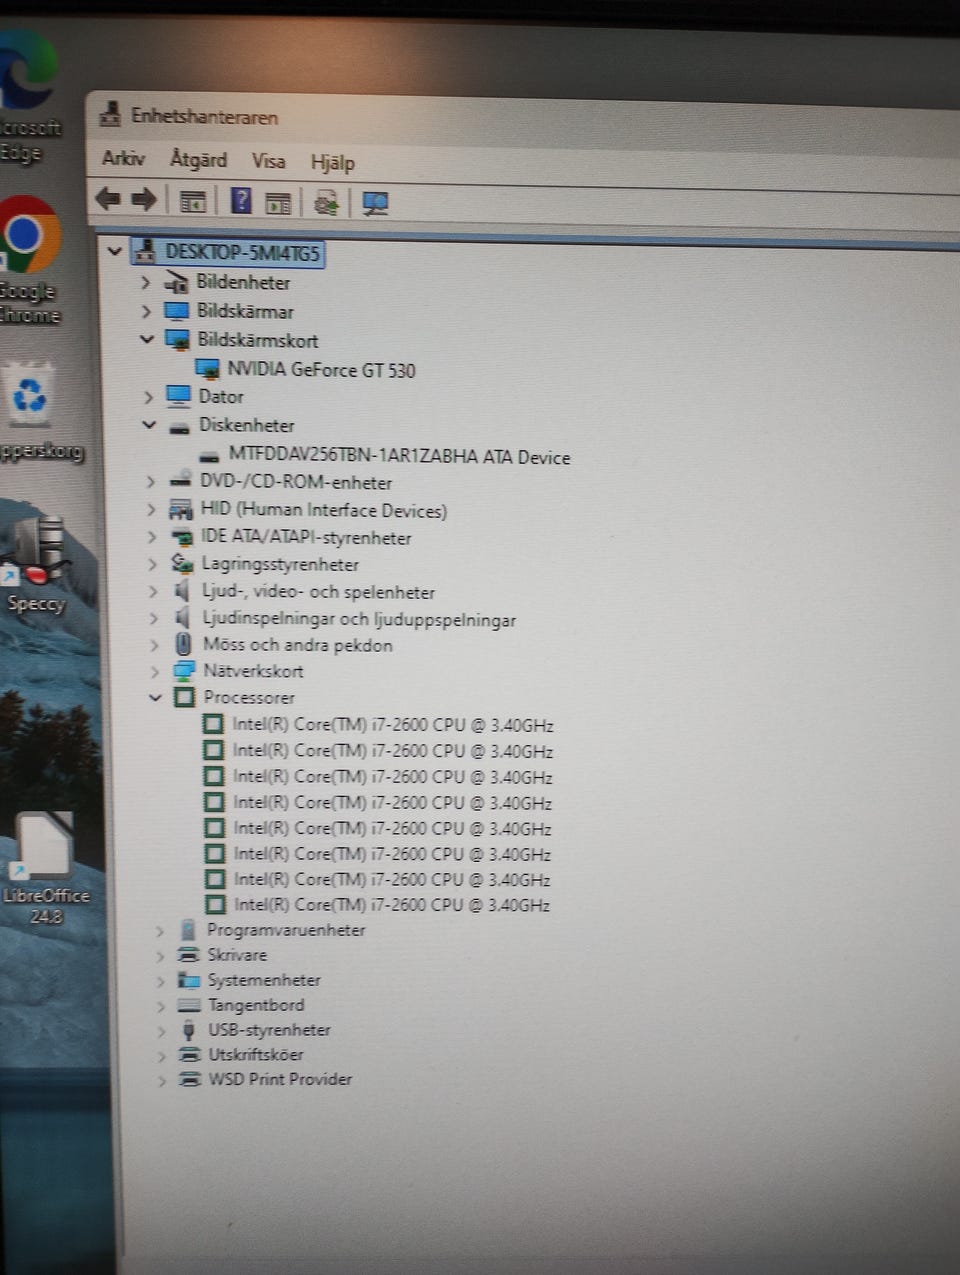The width and height of the screenshot is (960, 1275).
Task: Select the last Intel Core i7-2600 entry
Action: (392, 905)
